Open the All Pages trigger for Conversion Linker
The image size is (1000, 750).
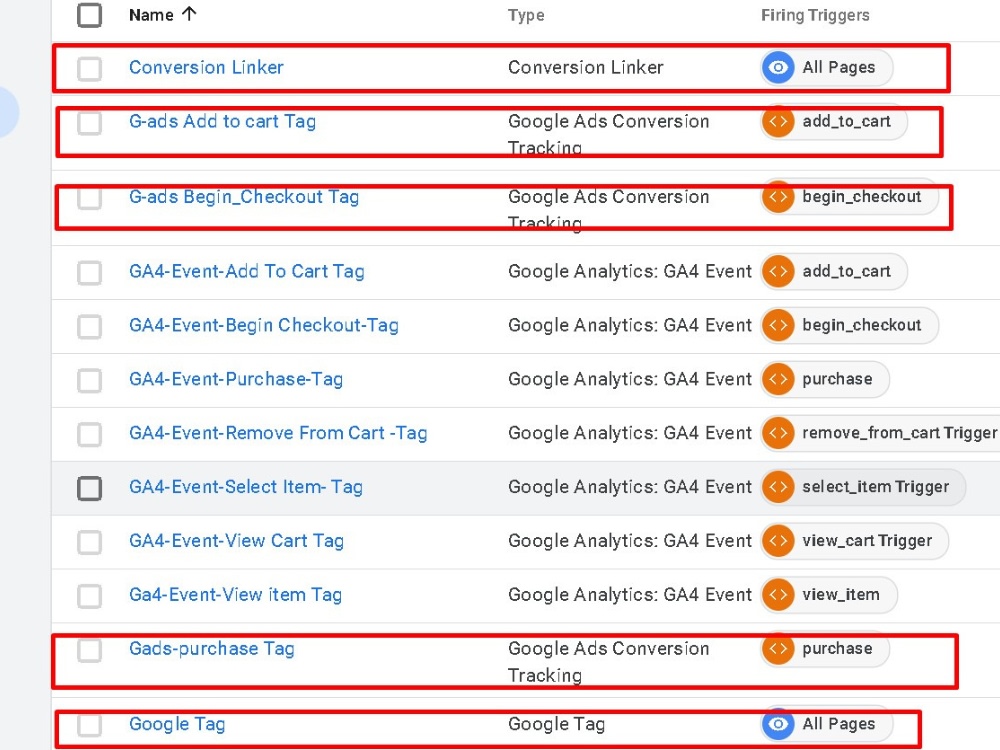[x=827, y=68]
